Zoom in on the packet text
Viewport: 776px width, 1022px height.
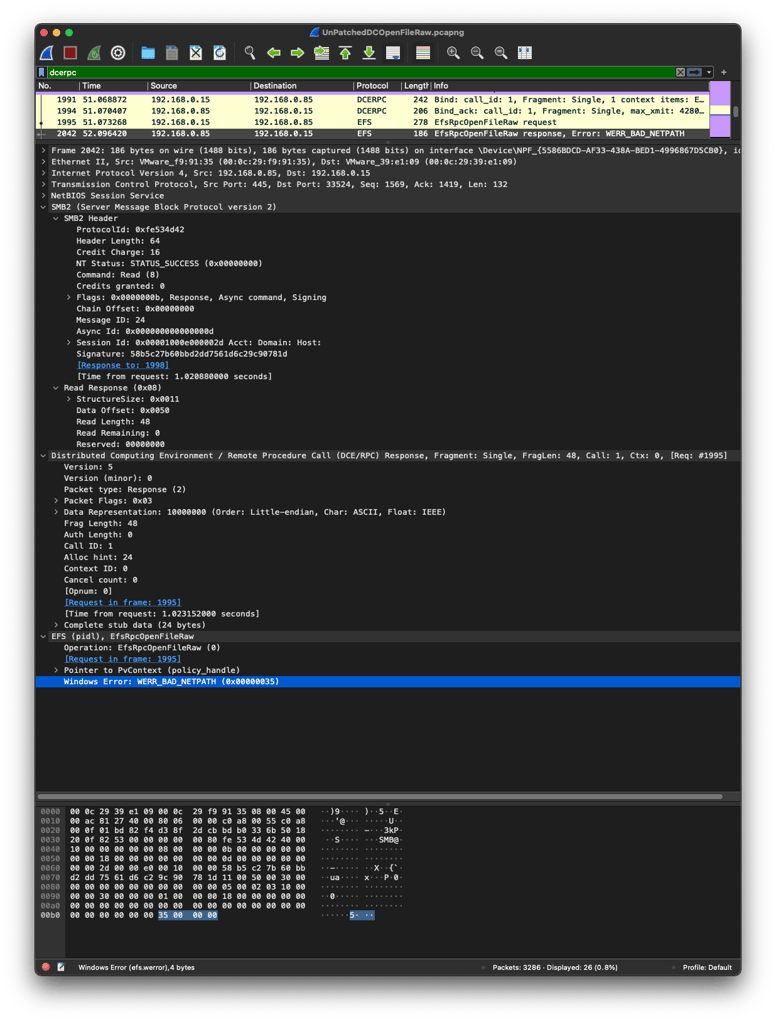pos(453,53)
